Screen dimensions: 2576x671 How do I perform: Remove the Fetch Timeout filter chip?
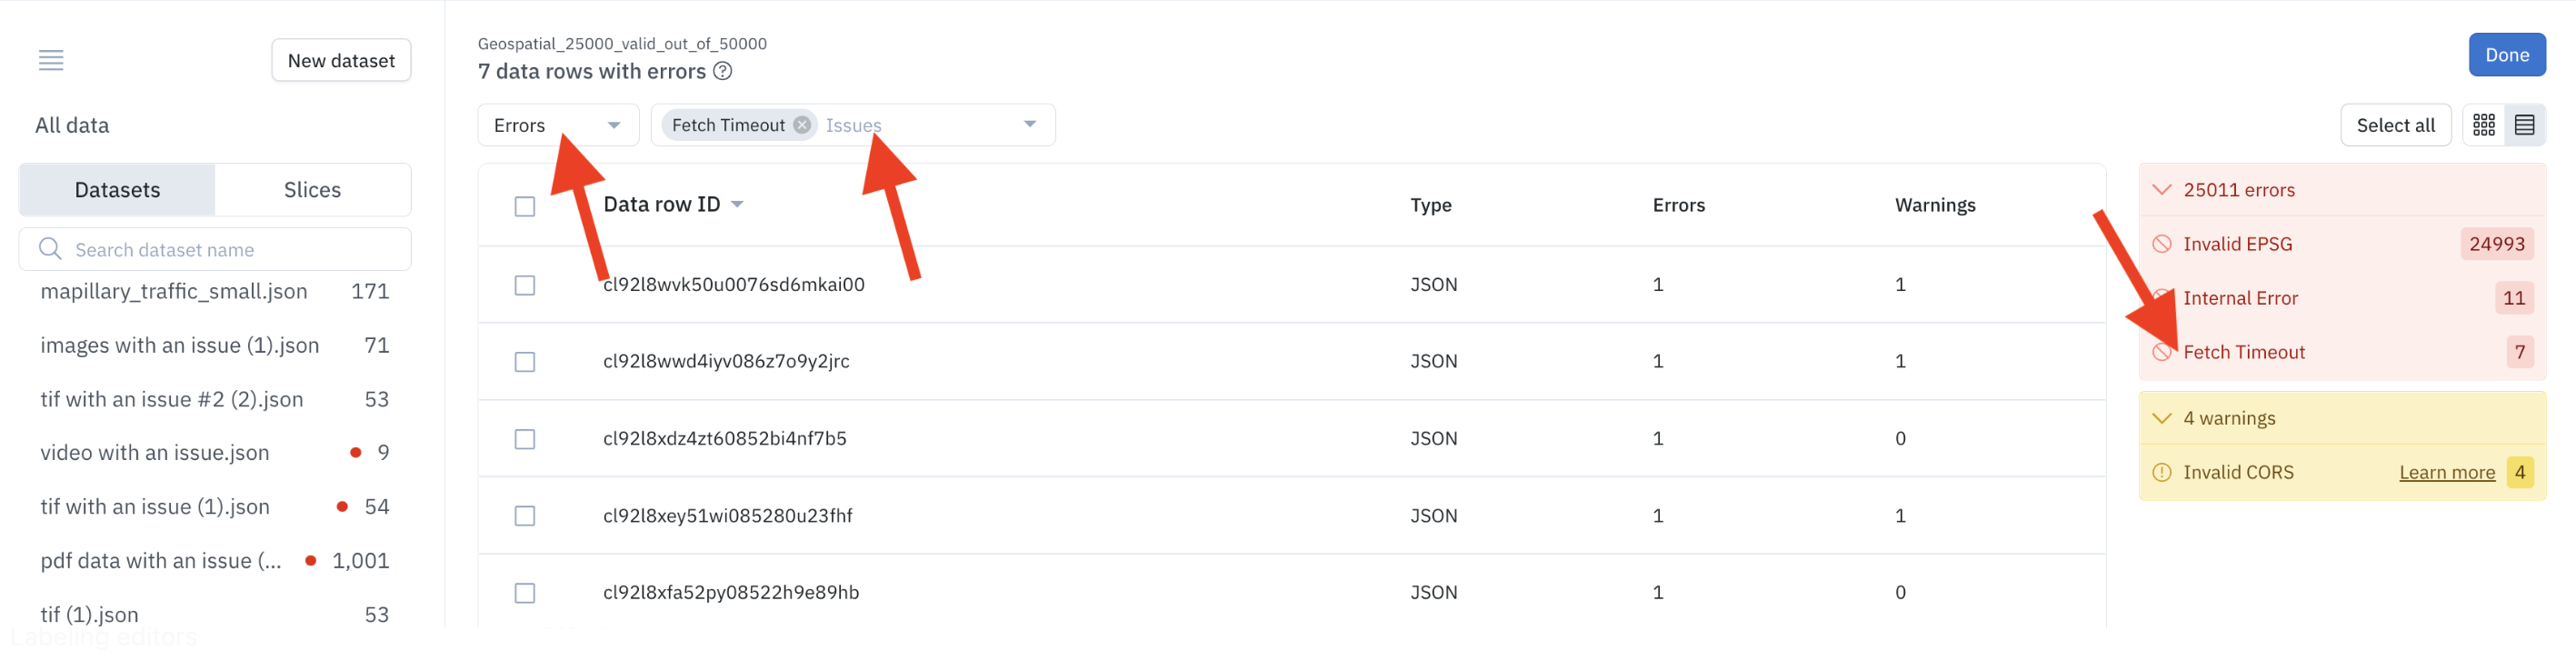802,125
